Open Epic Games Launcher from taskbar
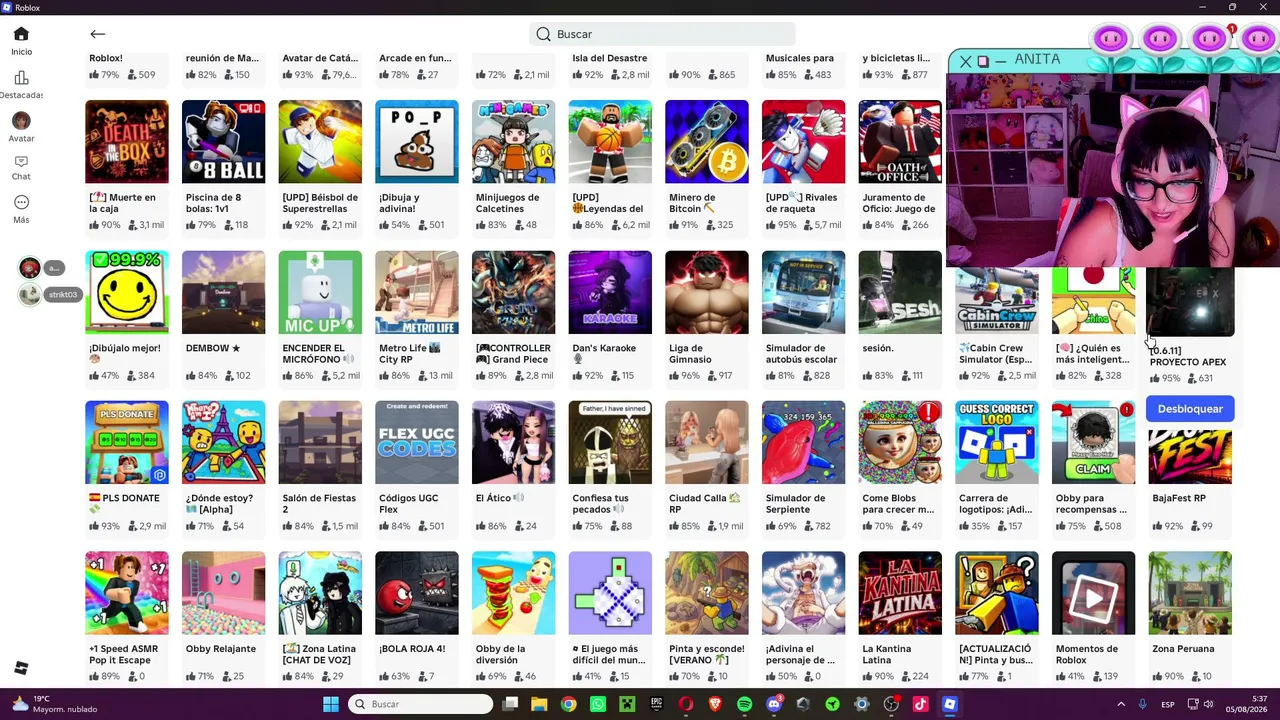Viewport: 1280px width, 720px height. 656,704
